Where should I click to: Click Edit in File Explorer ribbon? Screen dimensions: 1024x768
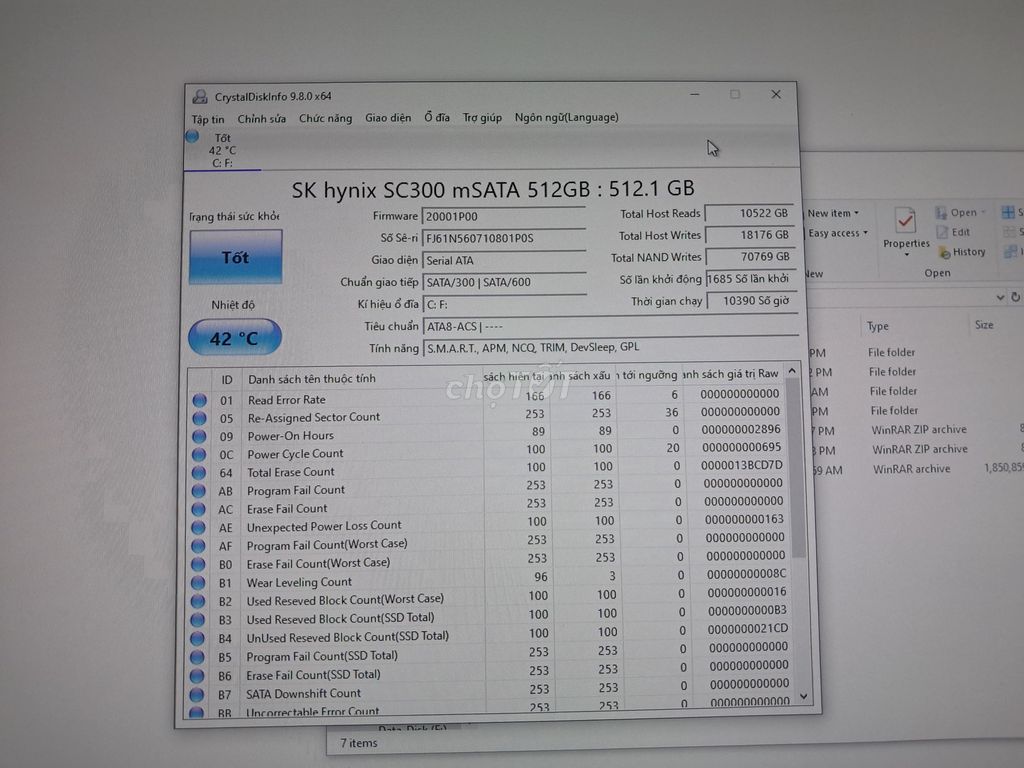click(953, 232)
